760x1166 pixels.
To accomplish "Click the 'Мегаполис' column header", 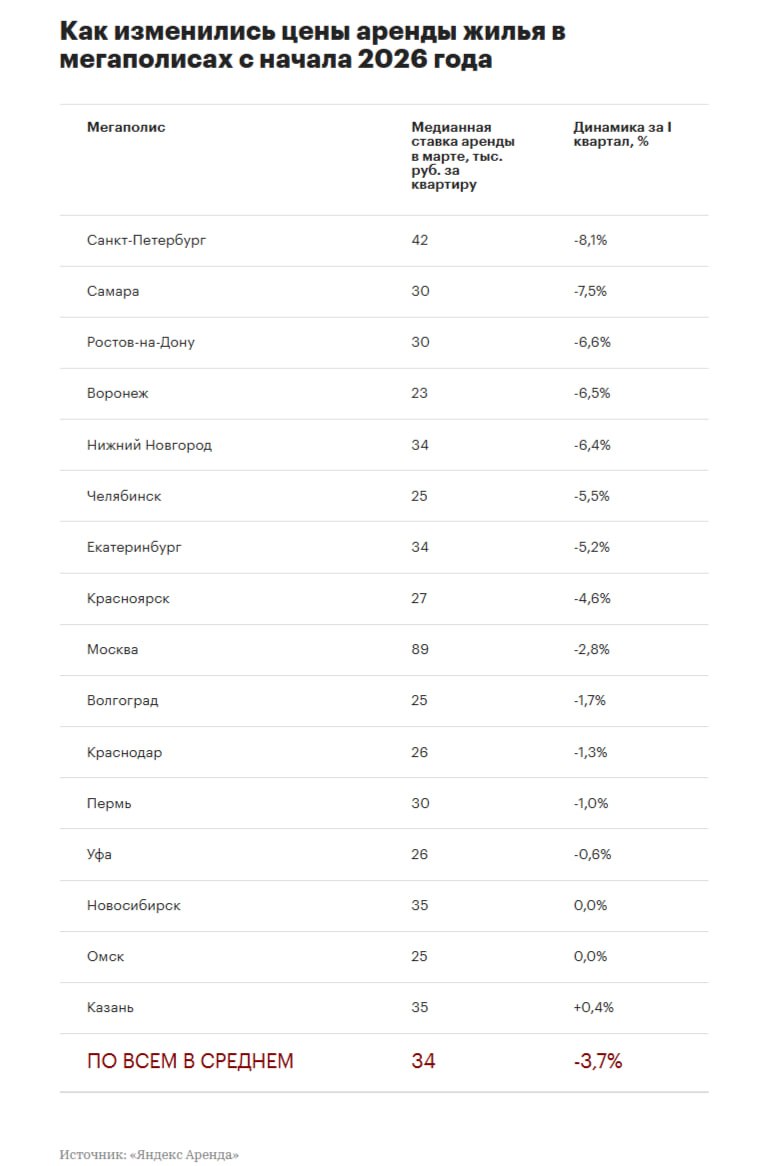I will 126,127.
